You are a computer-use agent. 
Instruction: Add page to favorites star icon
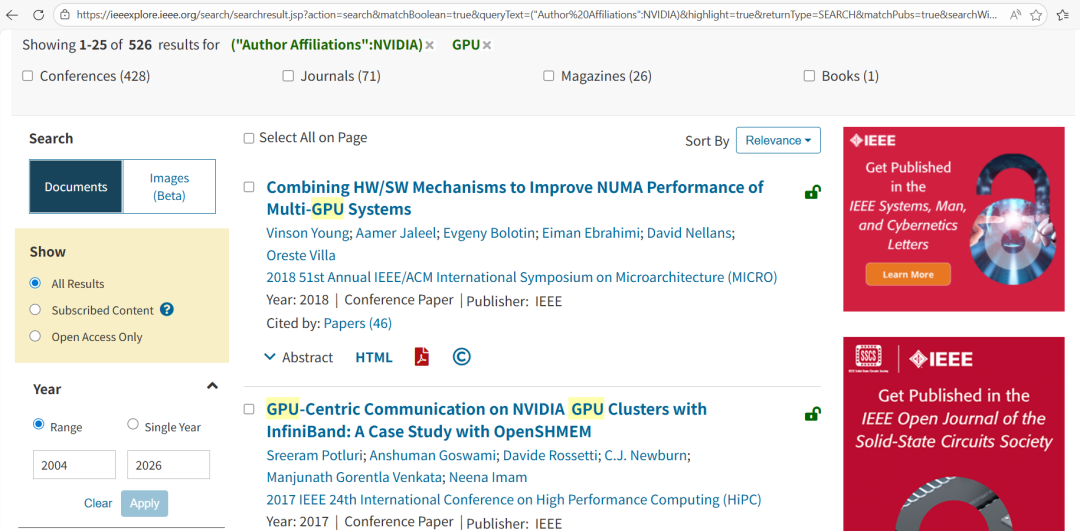click(x=1035, y=14)
